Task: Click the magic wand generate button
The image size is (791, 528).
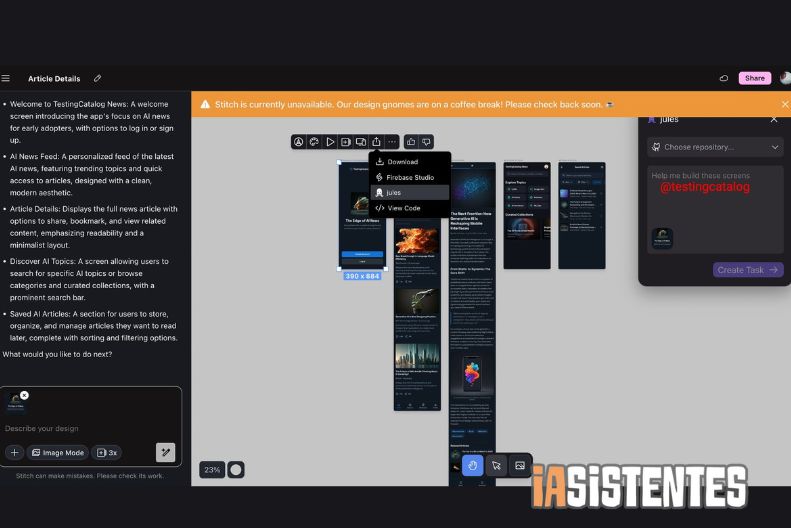Action: (x=165, y=452)
